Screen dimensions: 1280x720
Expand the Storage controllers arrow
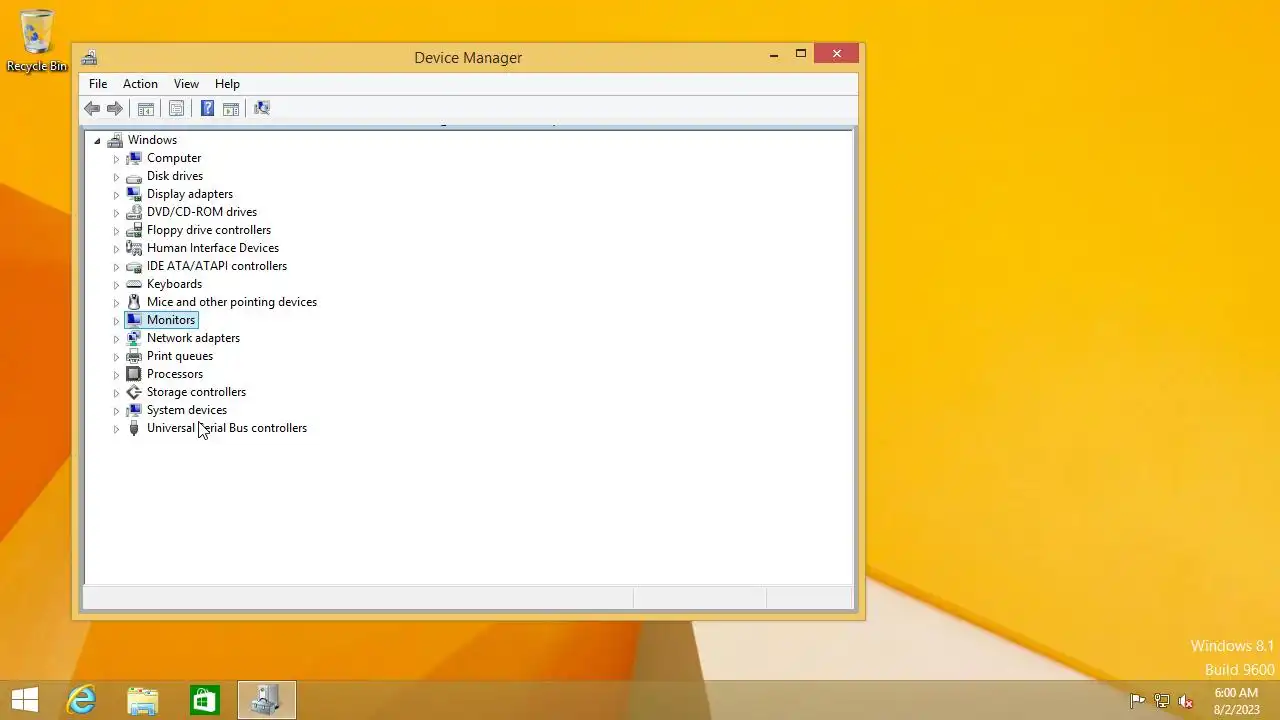pyautogui.click(x=116, y=393)
